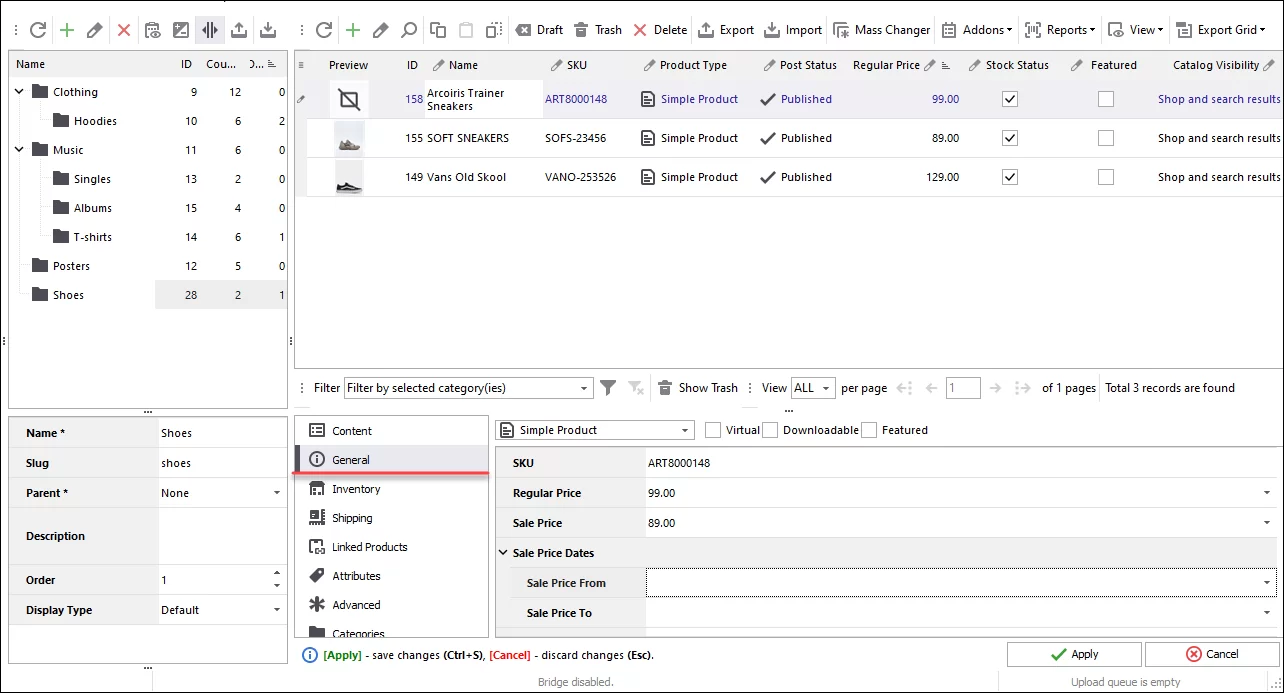Increment the Order value stepper

point(279,574)
